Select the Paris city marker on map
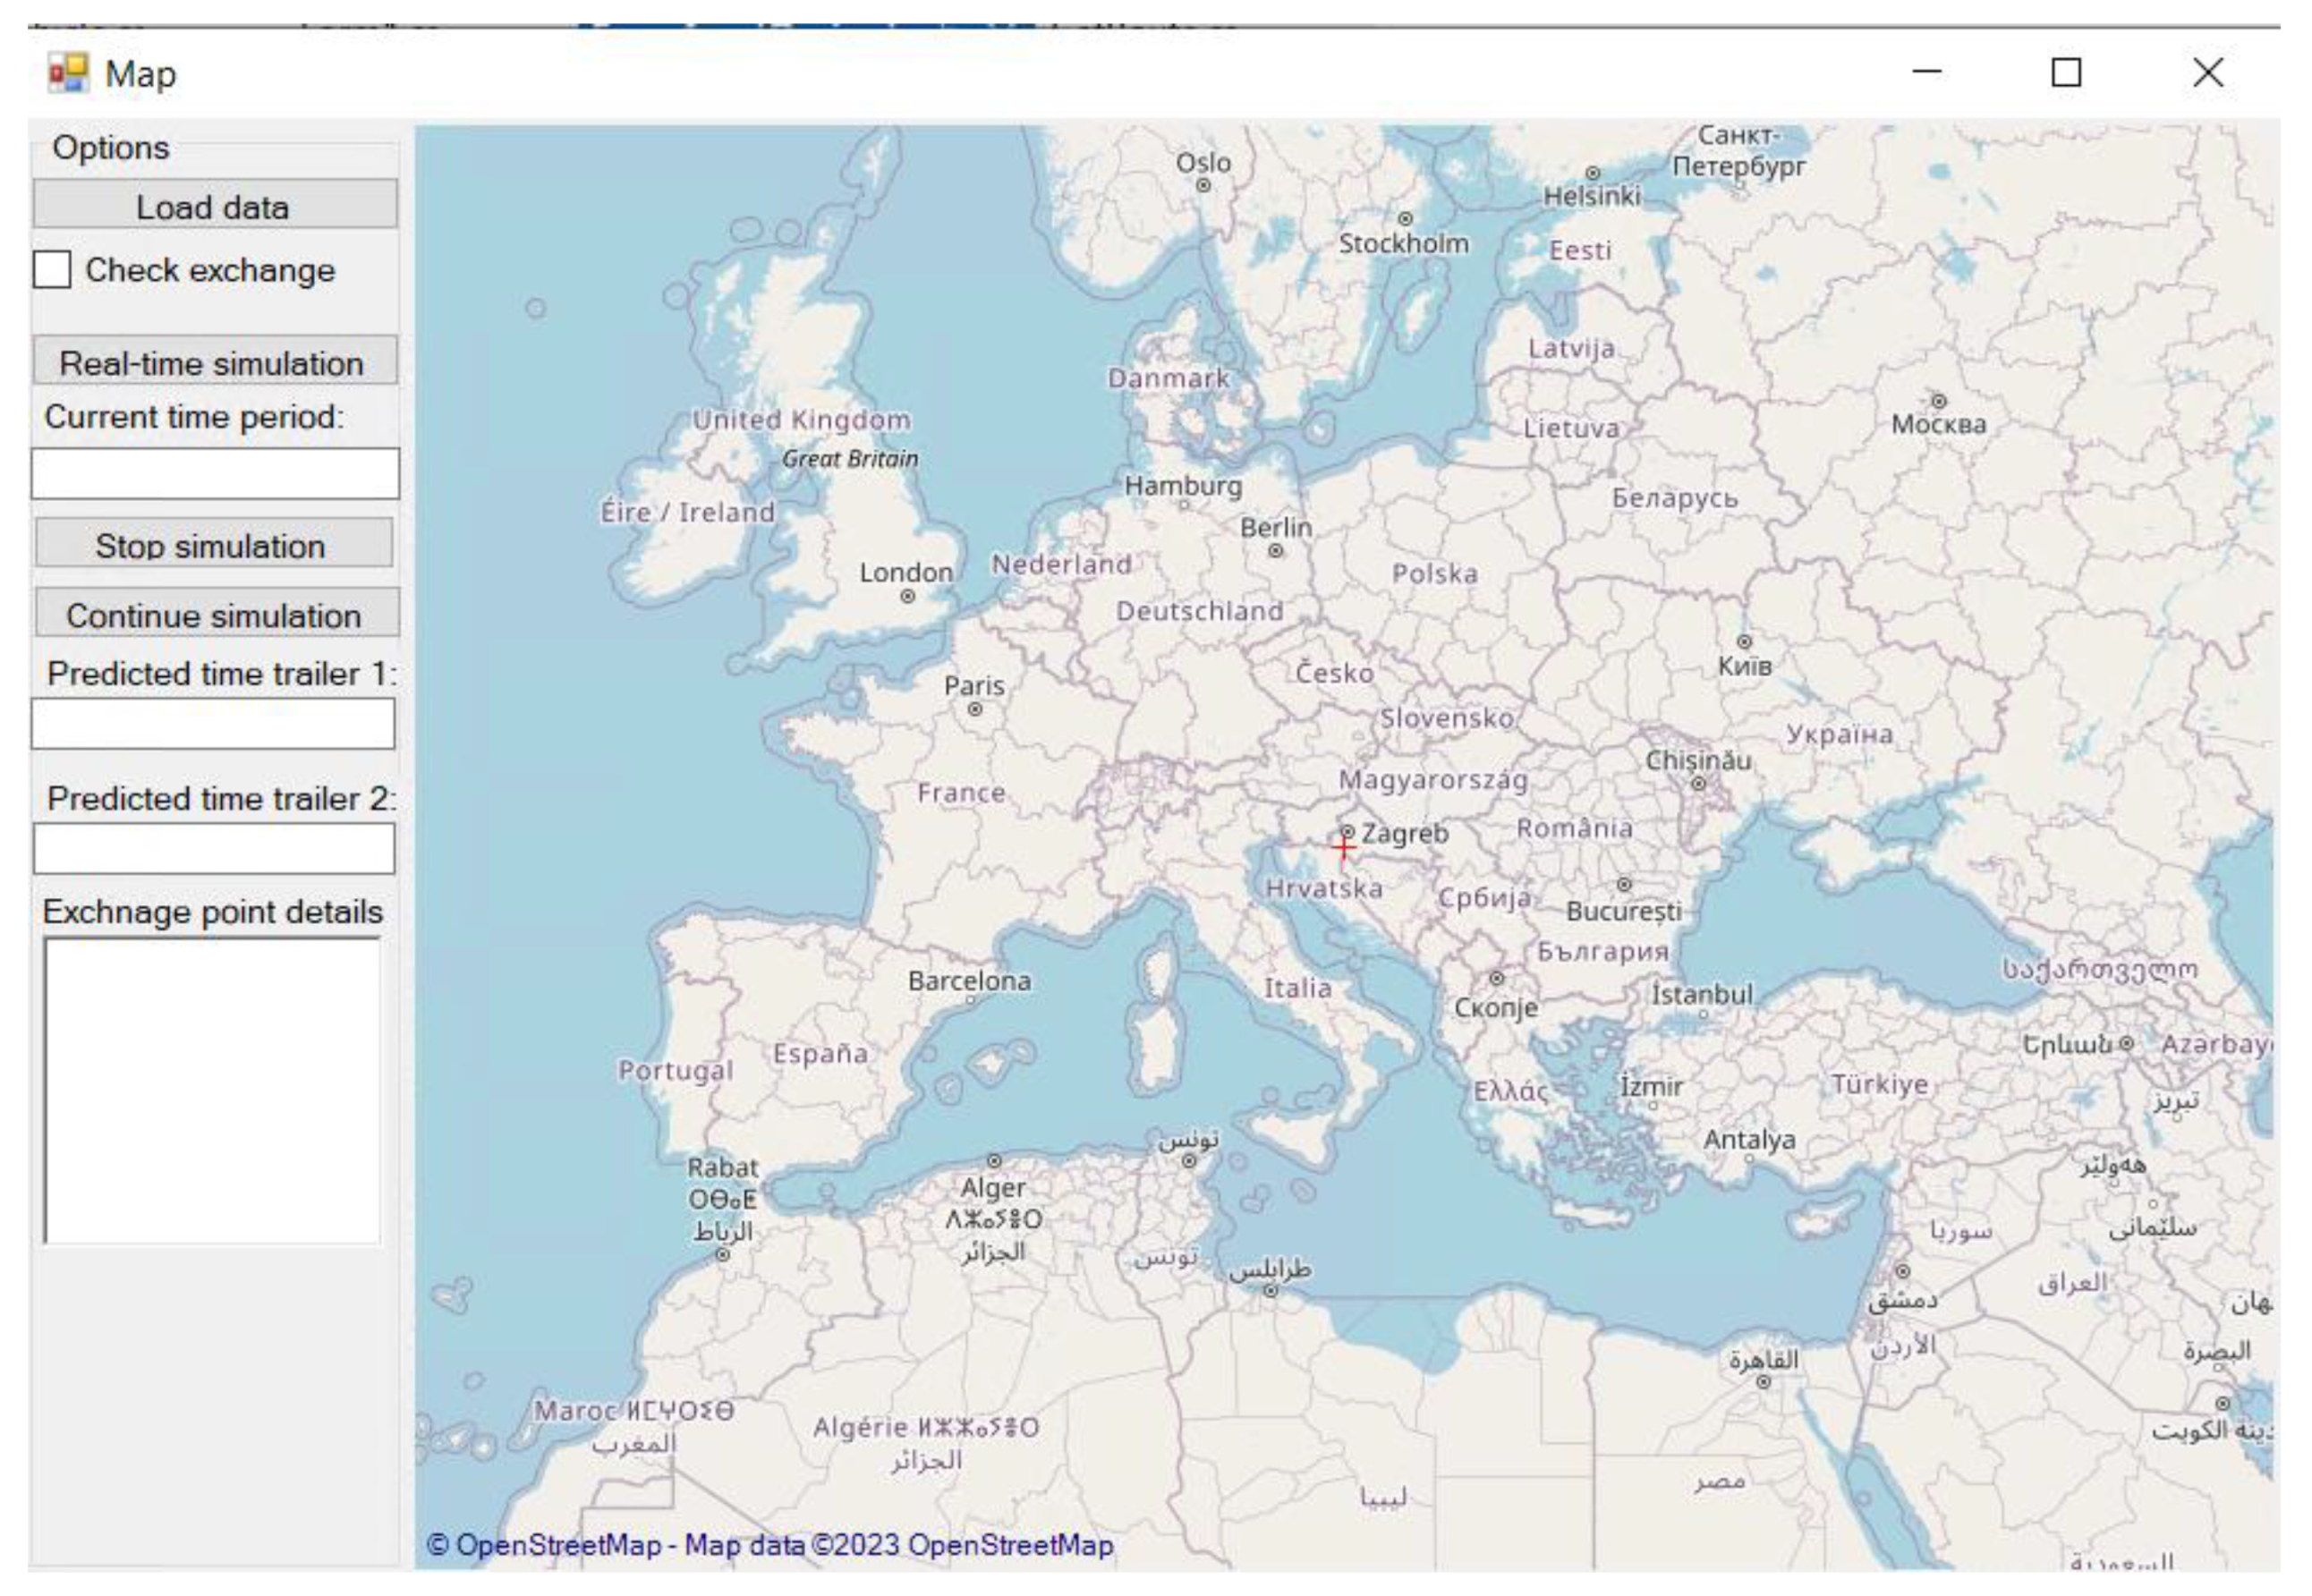Viewport: 2312px width, 1596px height. pyautogui.click(x=975, y=709)
